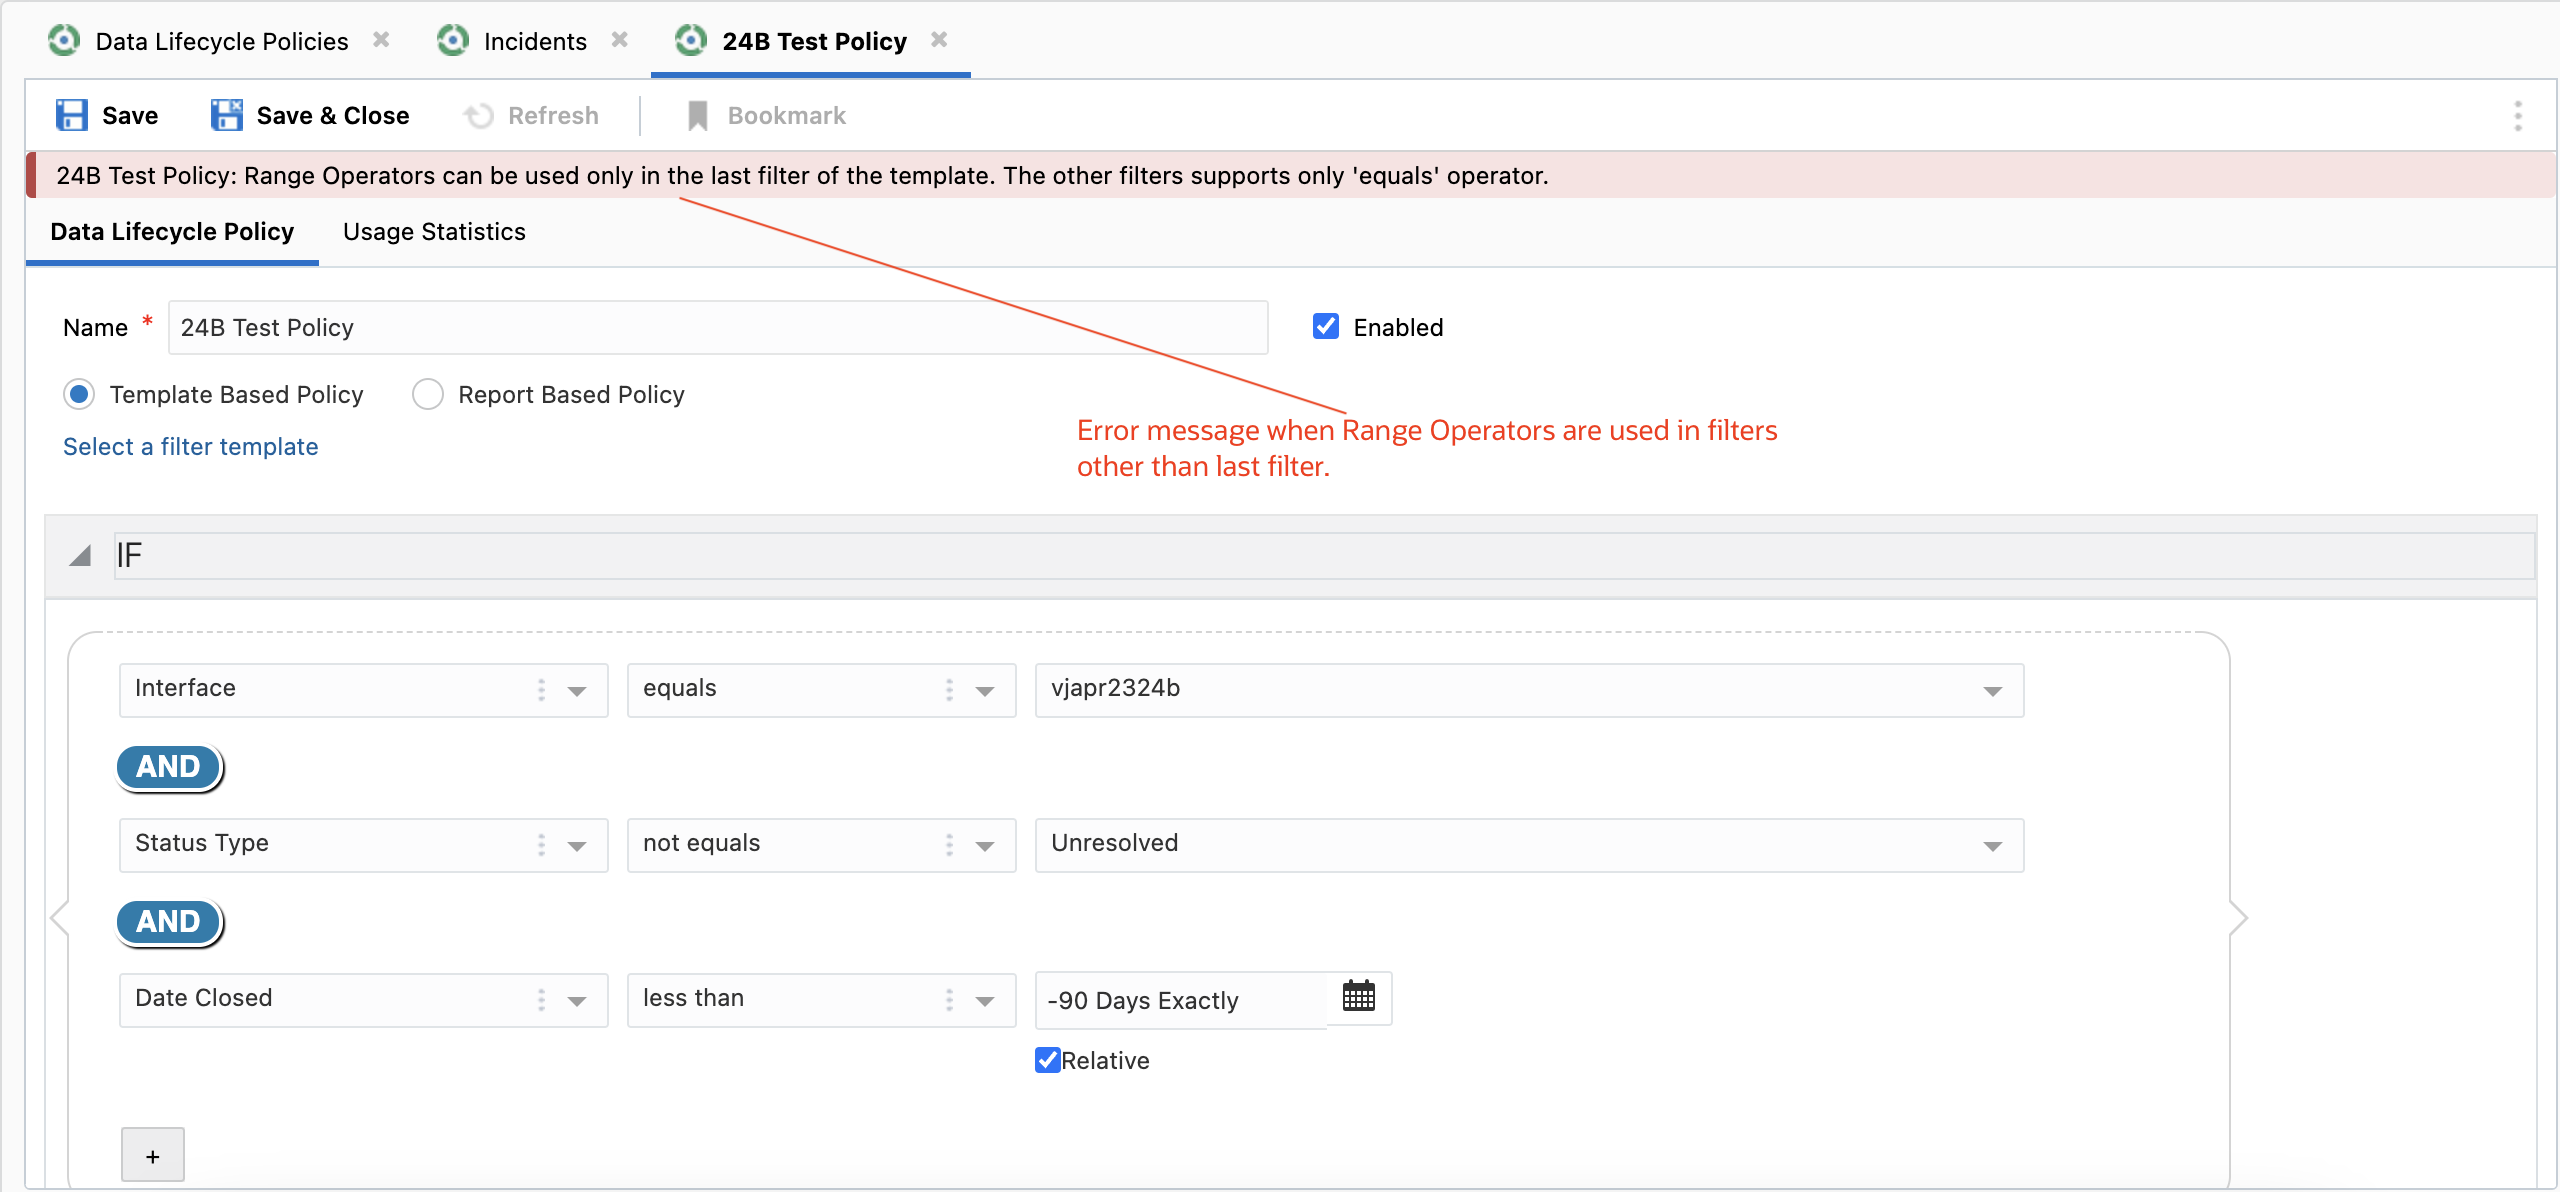
Task: Close the Incidents tab
Action: [x=620, y=40]
